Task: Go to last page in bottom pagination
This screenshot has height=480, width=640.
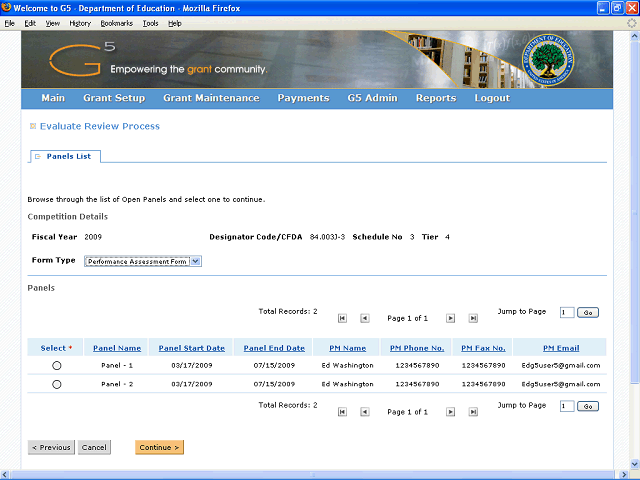Action: tap(472, 411)
